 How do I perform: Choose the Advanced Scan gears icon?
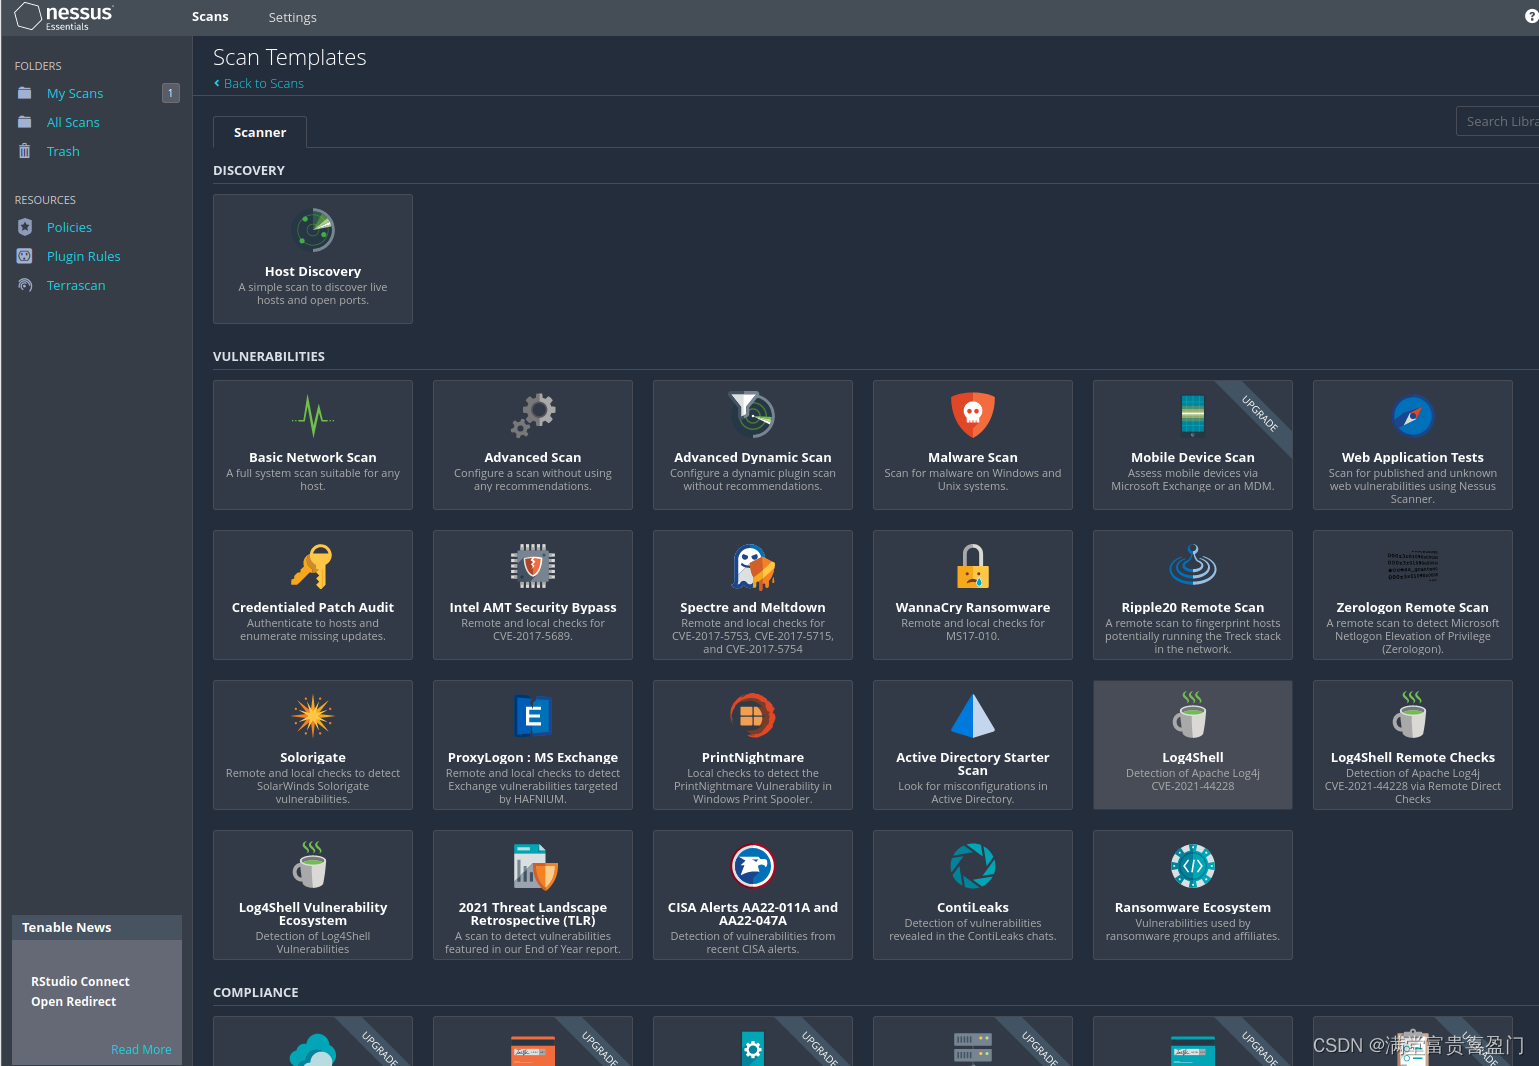click(533, 415)
